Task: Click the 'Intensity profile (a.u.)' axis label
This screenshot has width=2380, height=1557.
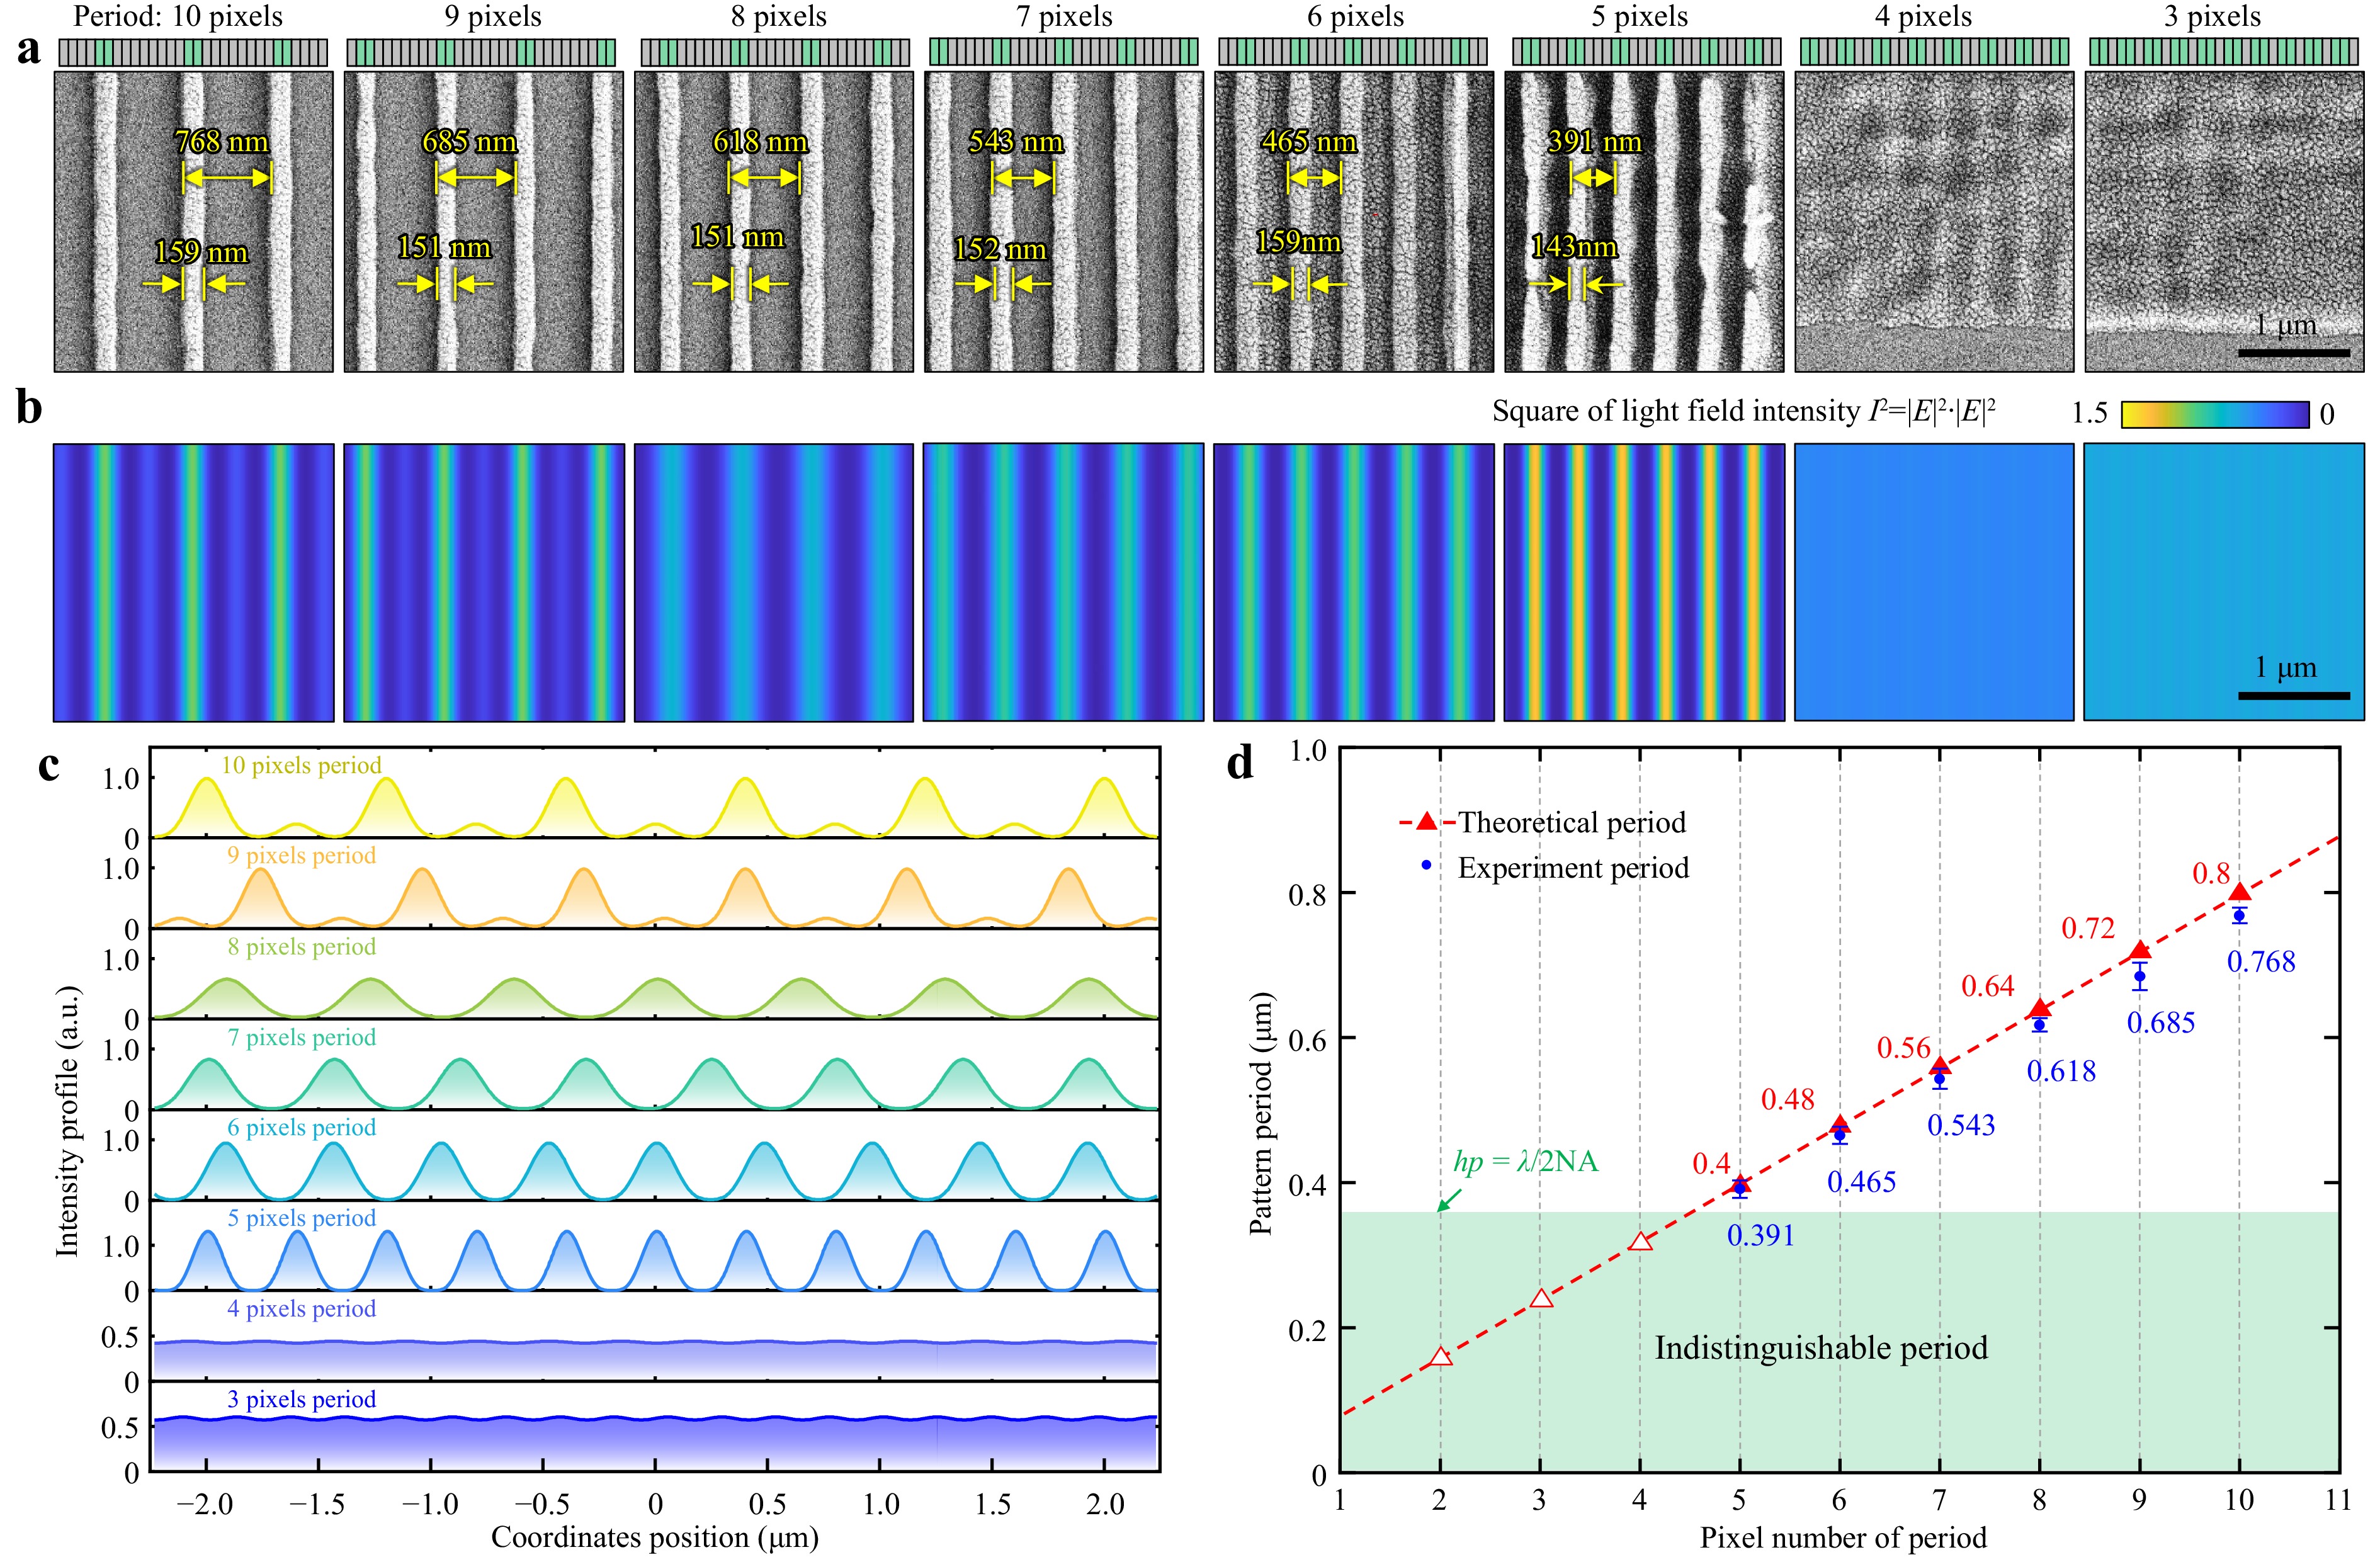Action: click(x=67, y=1121)
